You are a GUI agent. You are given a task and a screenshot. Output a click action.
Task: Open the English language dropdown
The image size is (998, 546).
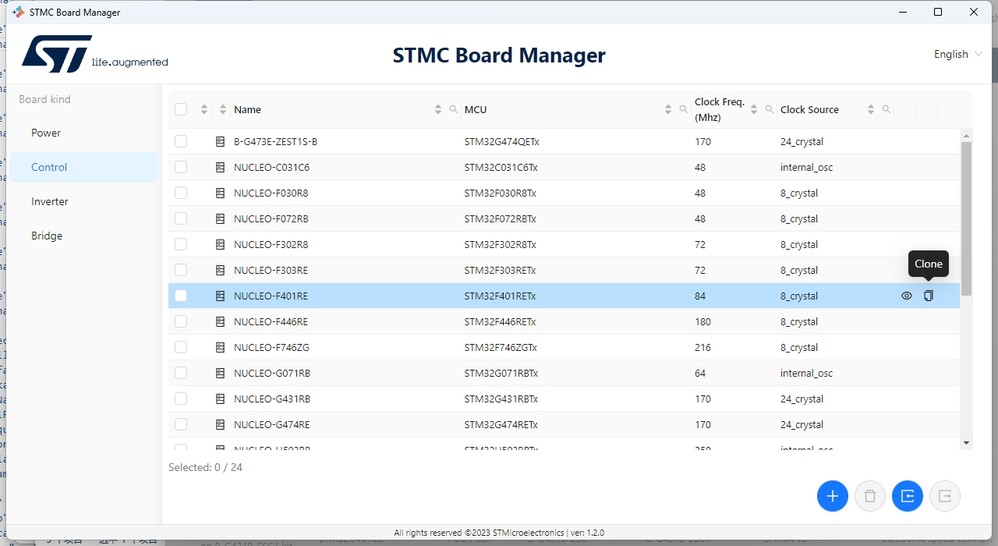[958, 54]
